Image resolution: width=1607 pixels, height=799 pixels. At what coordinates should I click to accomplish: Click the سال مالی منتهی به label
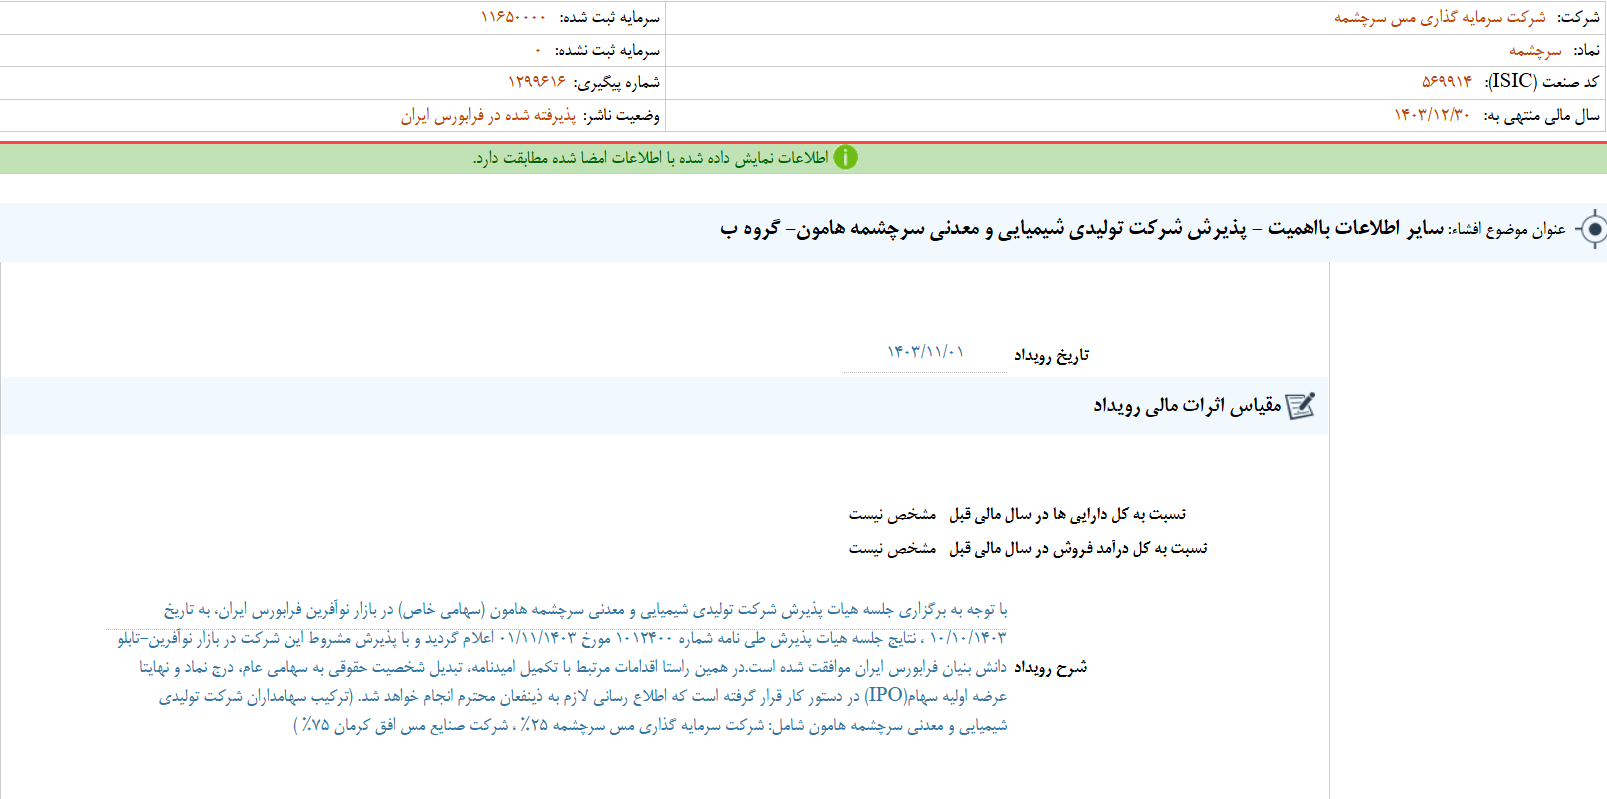[x=1541, y=115]
